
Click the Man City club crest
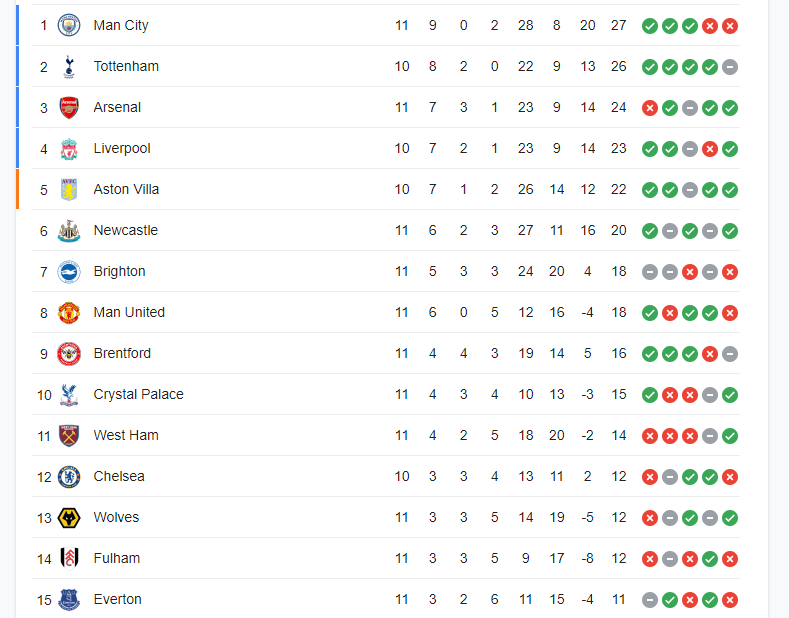[x=69, y=25]
